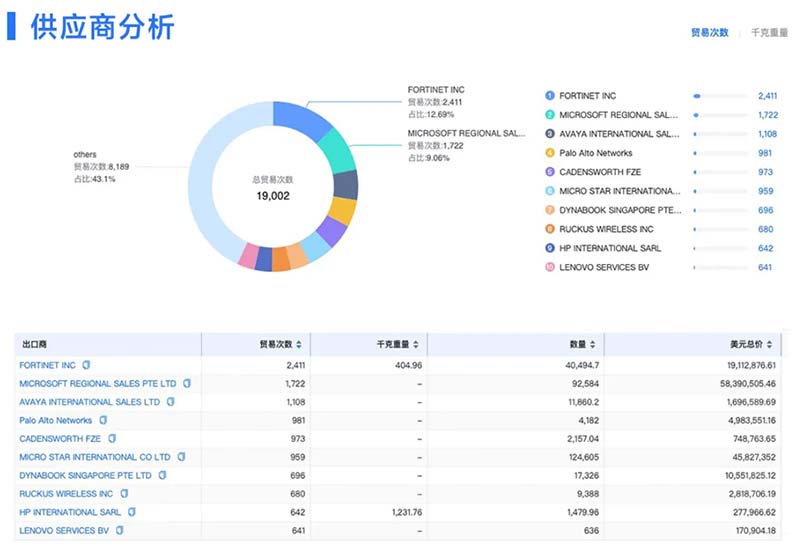Click legend badge 10 for LENOVO SERVICES BV
The height and width of the screenshot is (548, 803).
550,267
